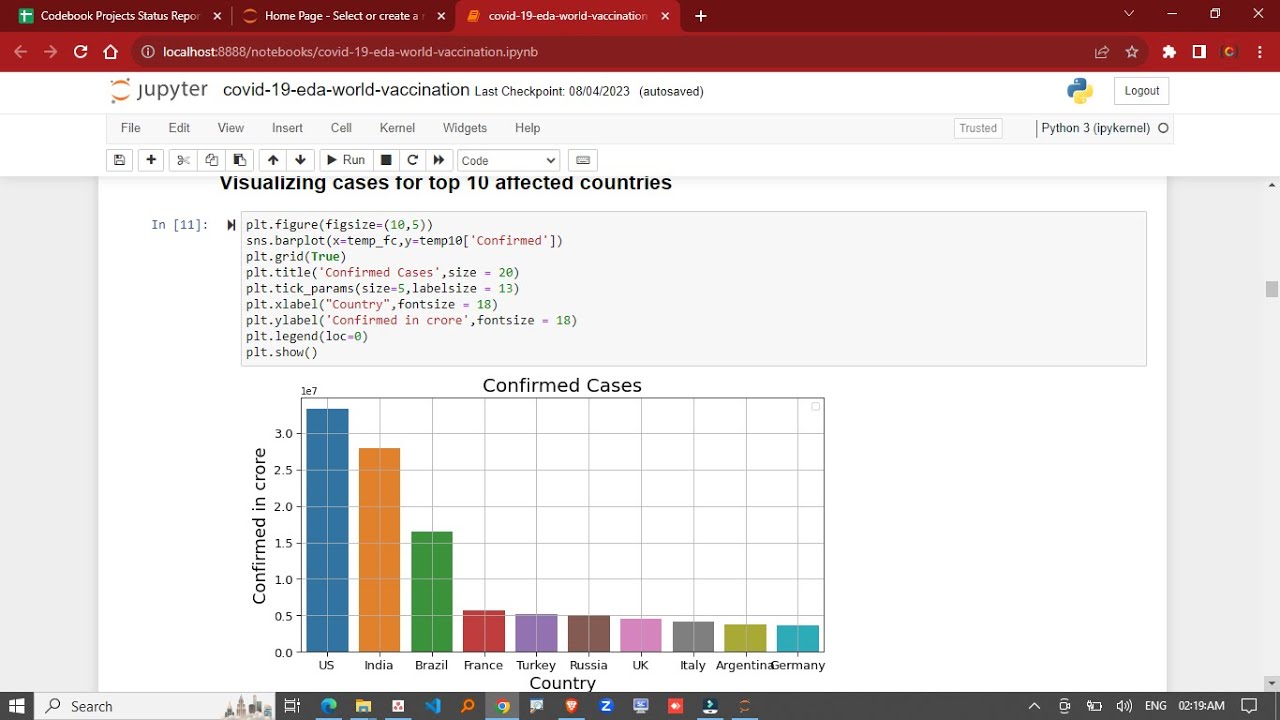This screenshot has height=720, width=1280.
Task: Click the 02:19 AM clock
Action: tap(1201, 706)
